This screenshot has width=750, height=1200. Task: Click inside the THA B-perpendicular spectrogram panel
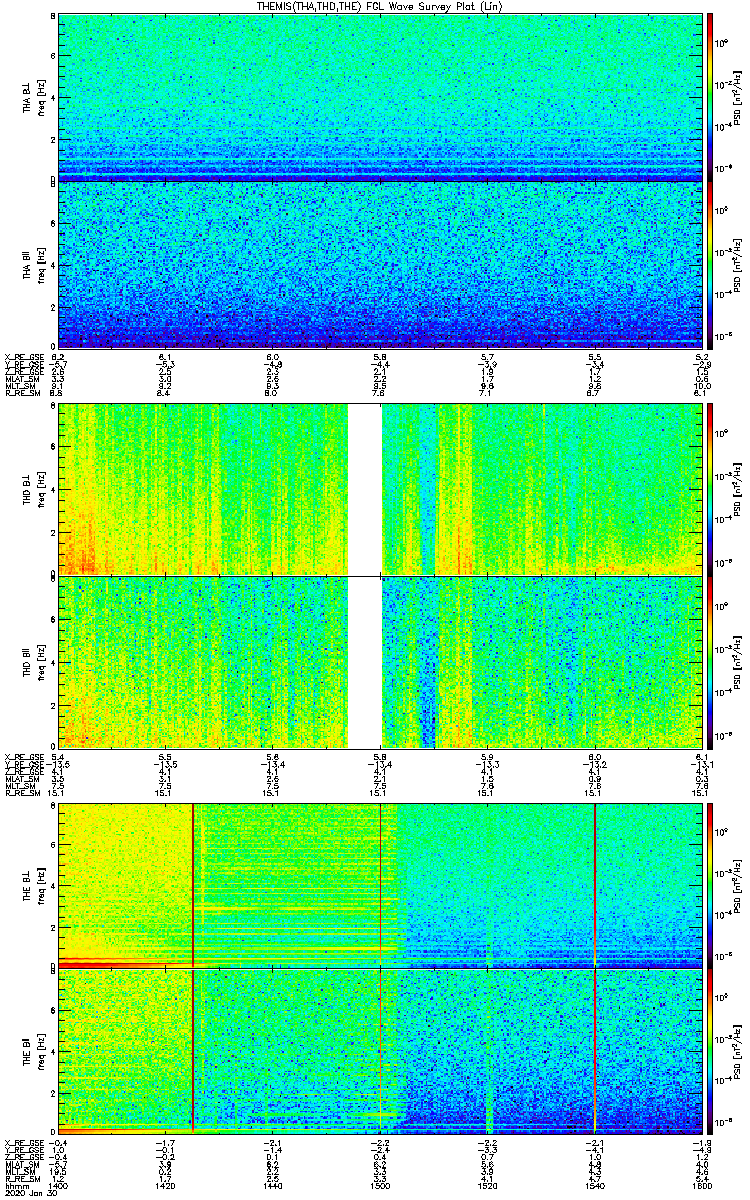(x=379, y=97)
